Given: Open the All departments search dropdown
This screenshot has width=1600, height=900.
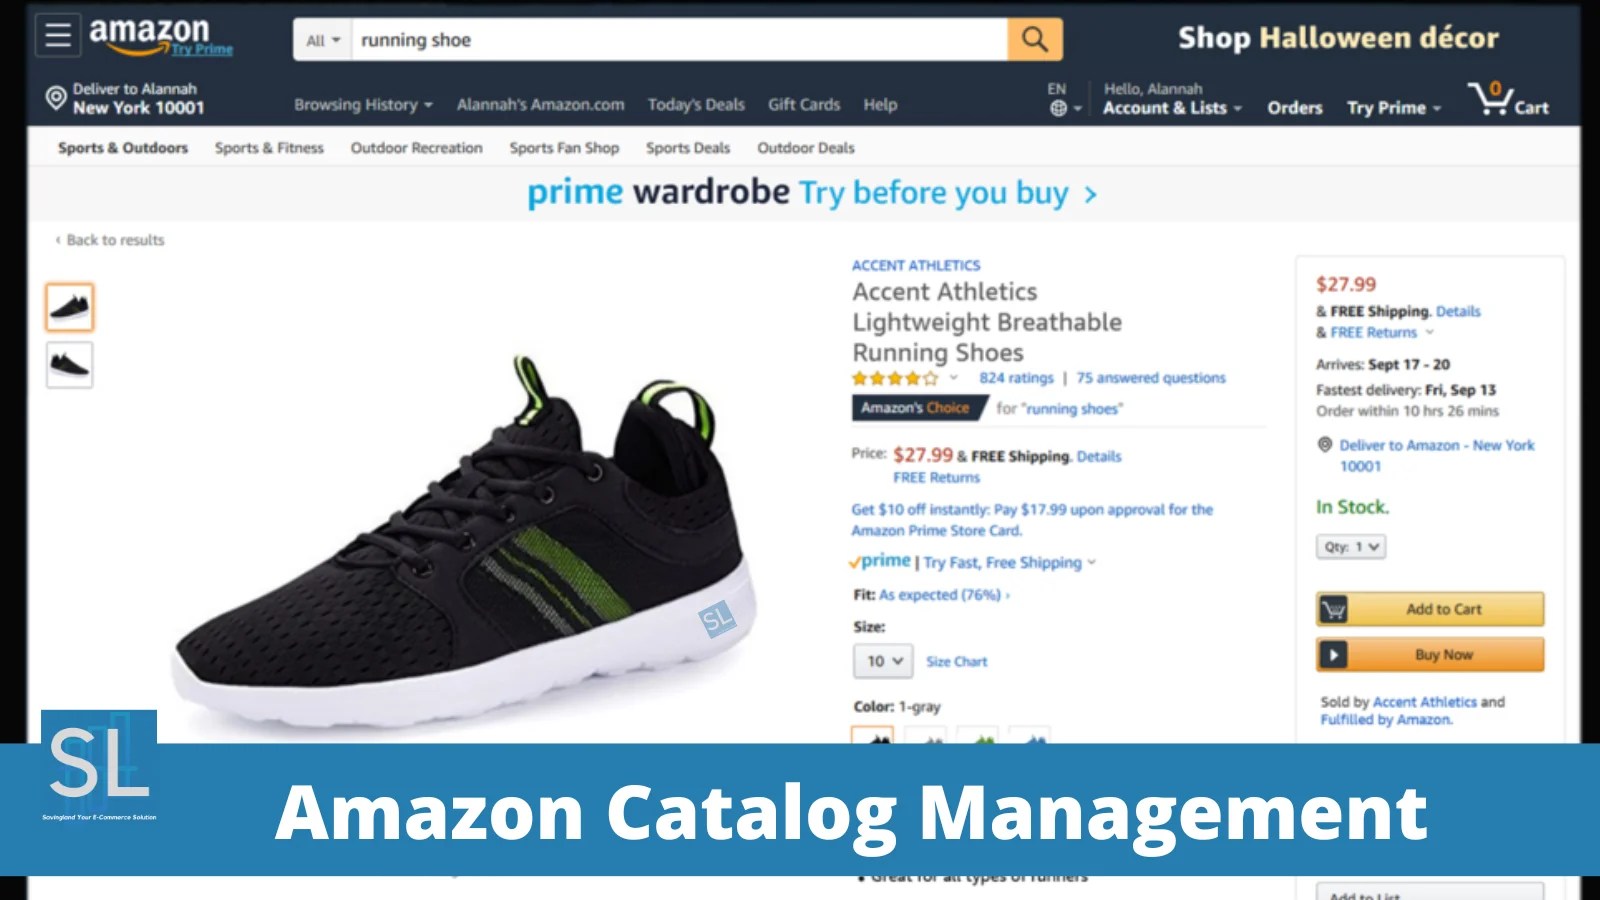Looking at the screenshot, I should tap(323, 40).
